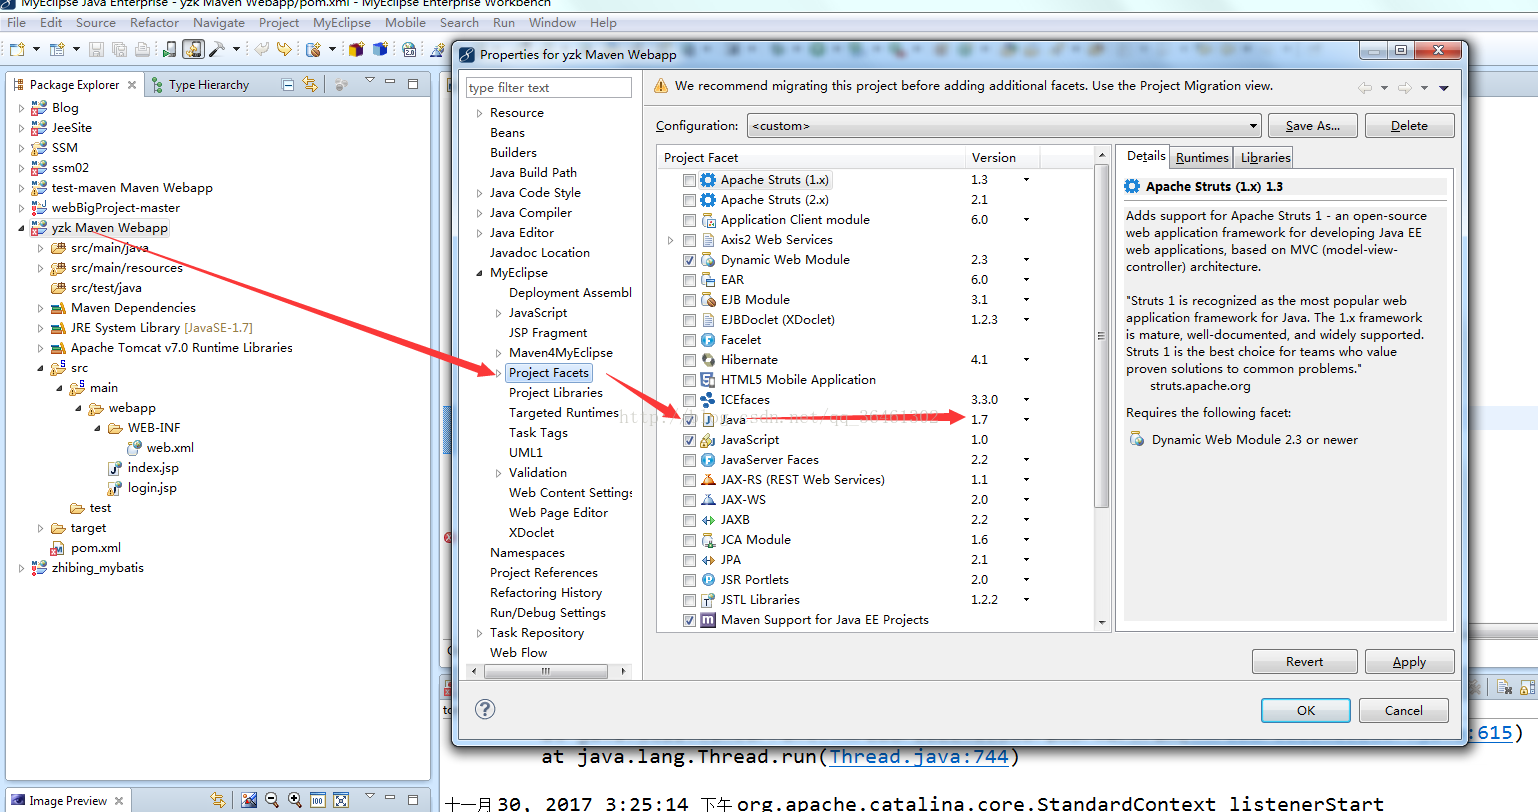The height and width of the screenshot is (812, 1538).
Task: Uncheck Maven Support for Java EE Projects
Action: tap(689, 620)
